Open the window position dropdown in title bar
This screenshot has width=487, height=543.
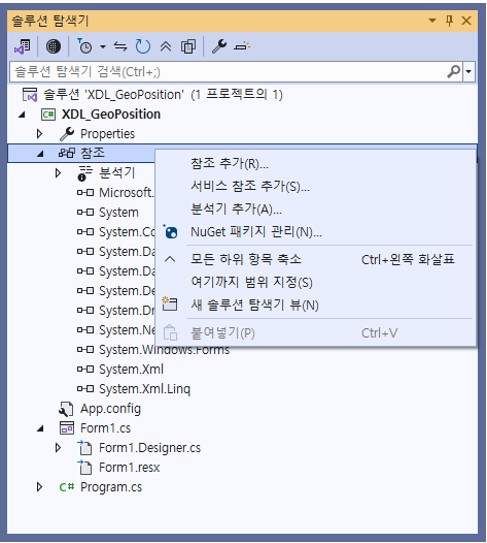tap(432, 21)
